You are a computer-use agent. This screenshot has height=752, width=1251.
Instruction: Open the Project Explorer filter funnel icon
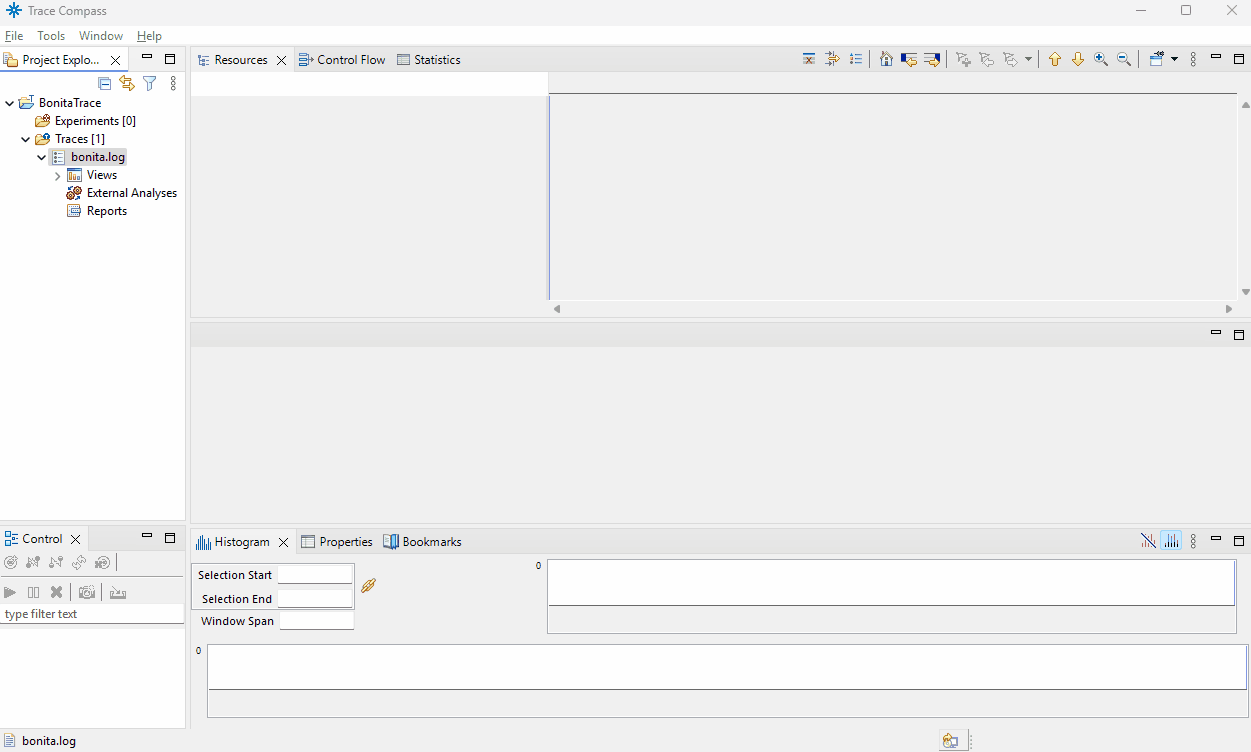coord(150,84)
